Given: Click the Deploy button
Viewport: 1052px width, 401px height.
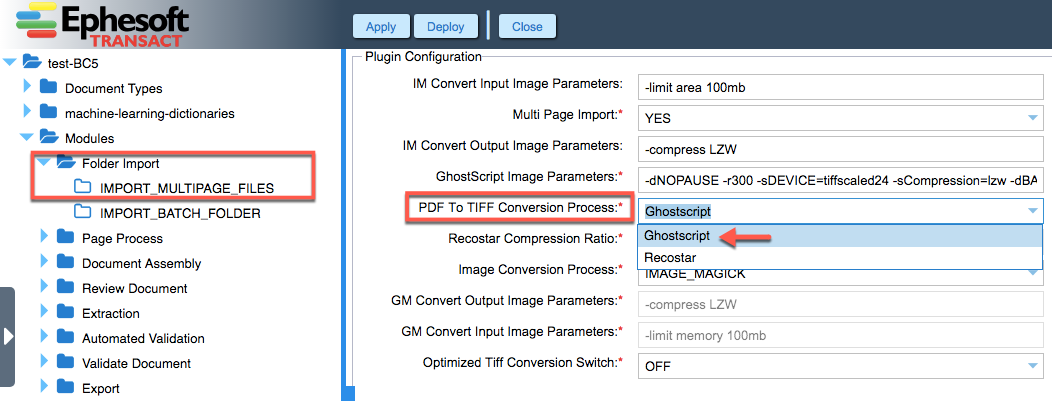Looking at the screenshot, I should 445,26.
